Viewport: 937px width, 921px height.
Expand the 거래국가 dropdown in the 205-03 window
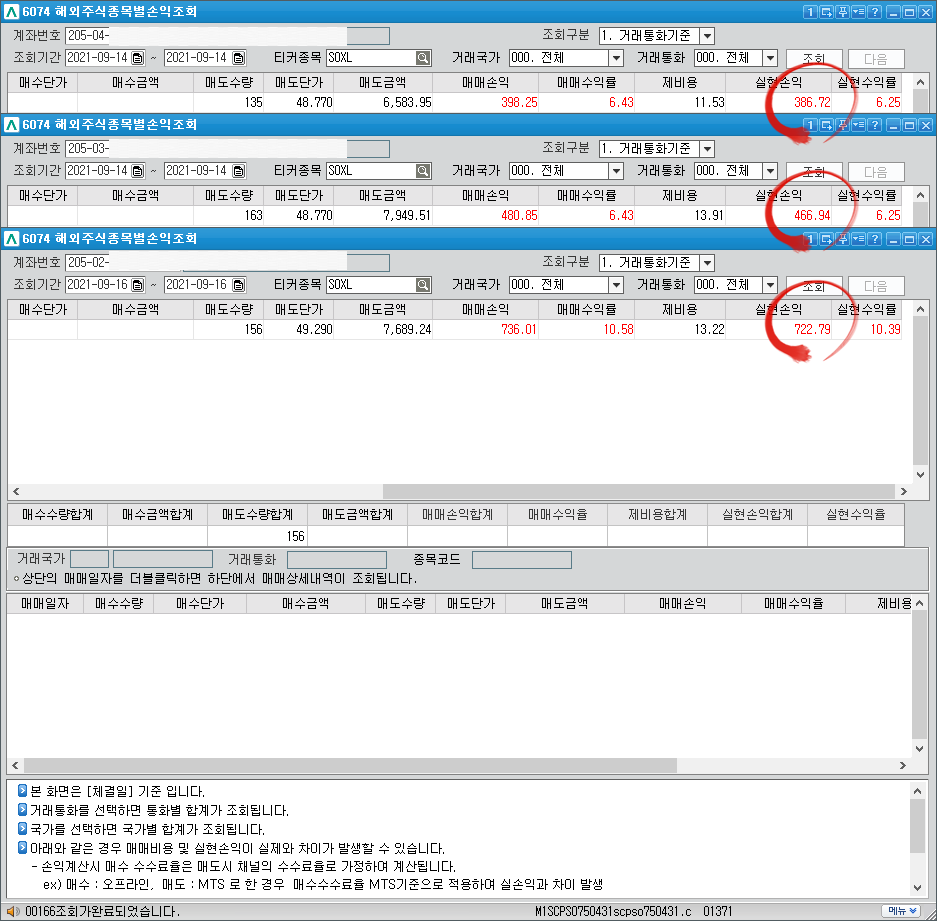(x=616, y=171)
